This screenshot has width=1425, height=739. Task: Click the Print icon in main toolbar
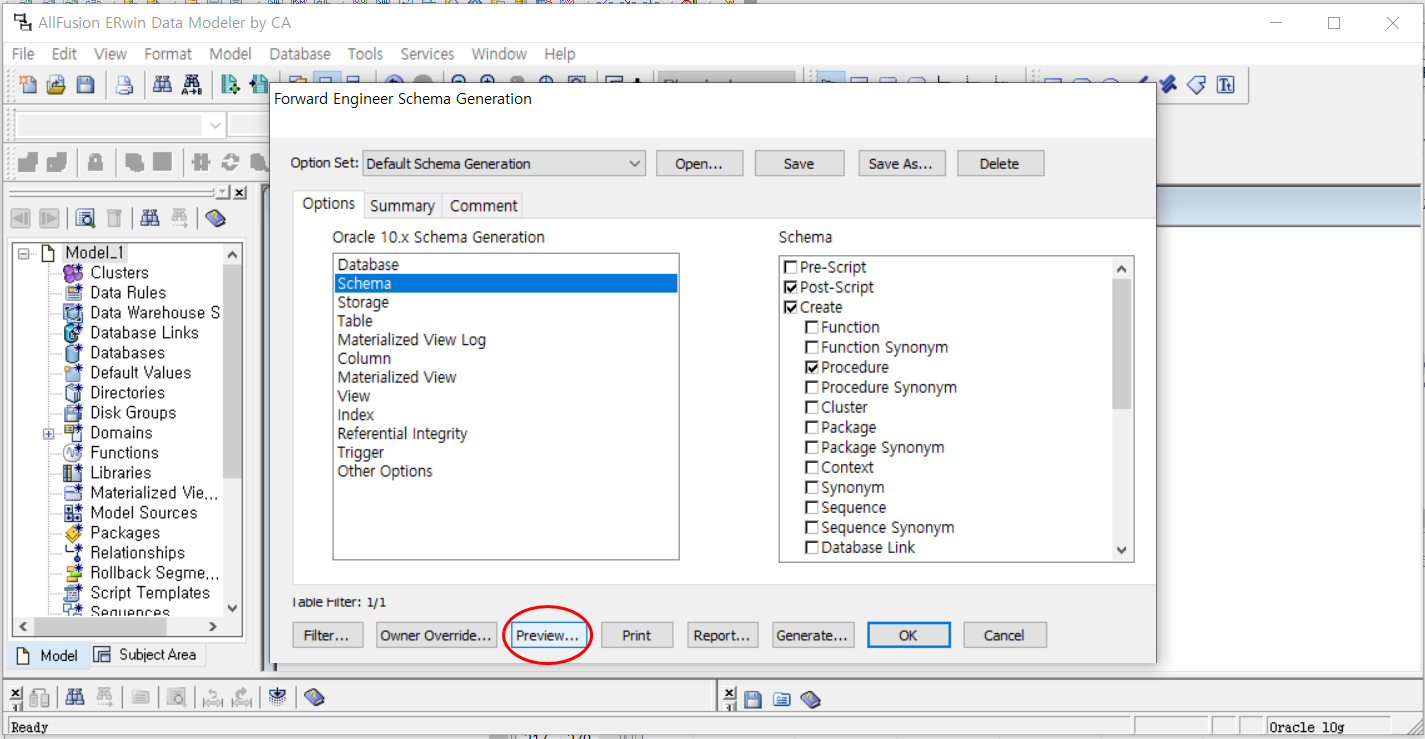click(x=124, y=85)
